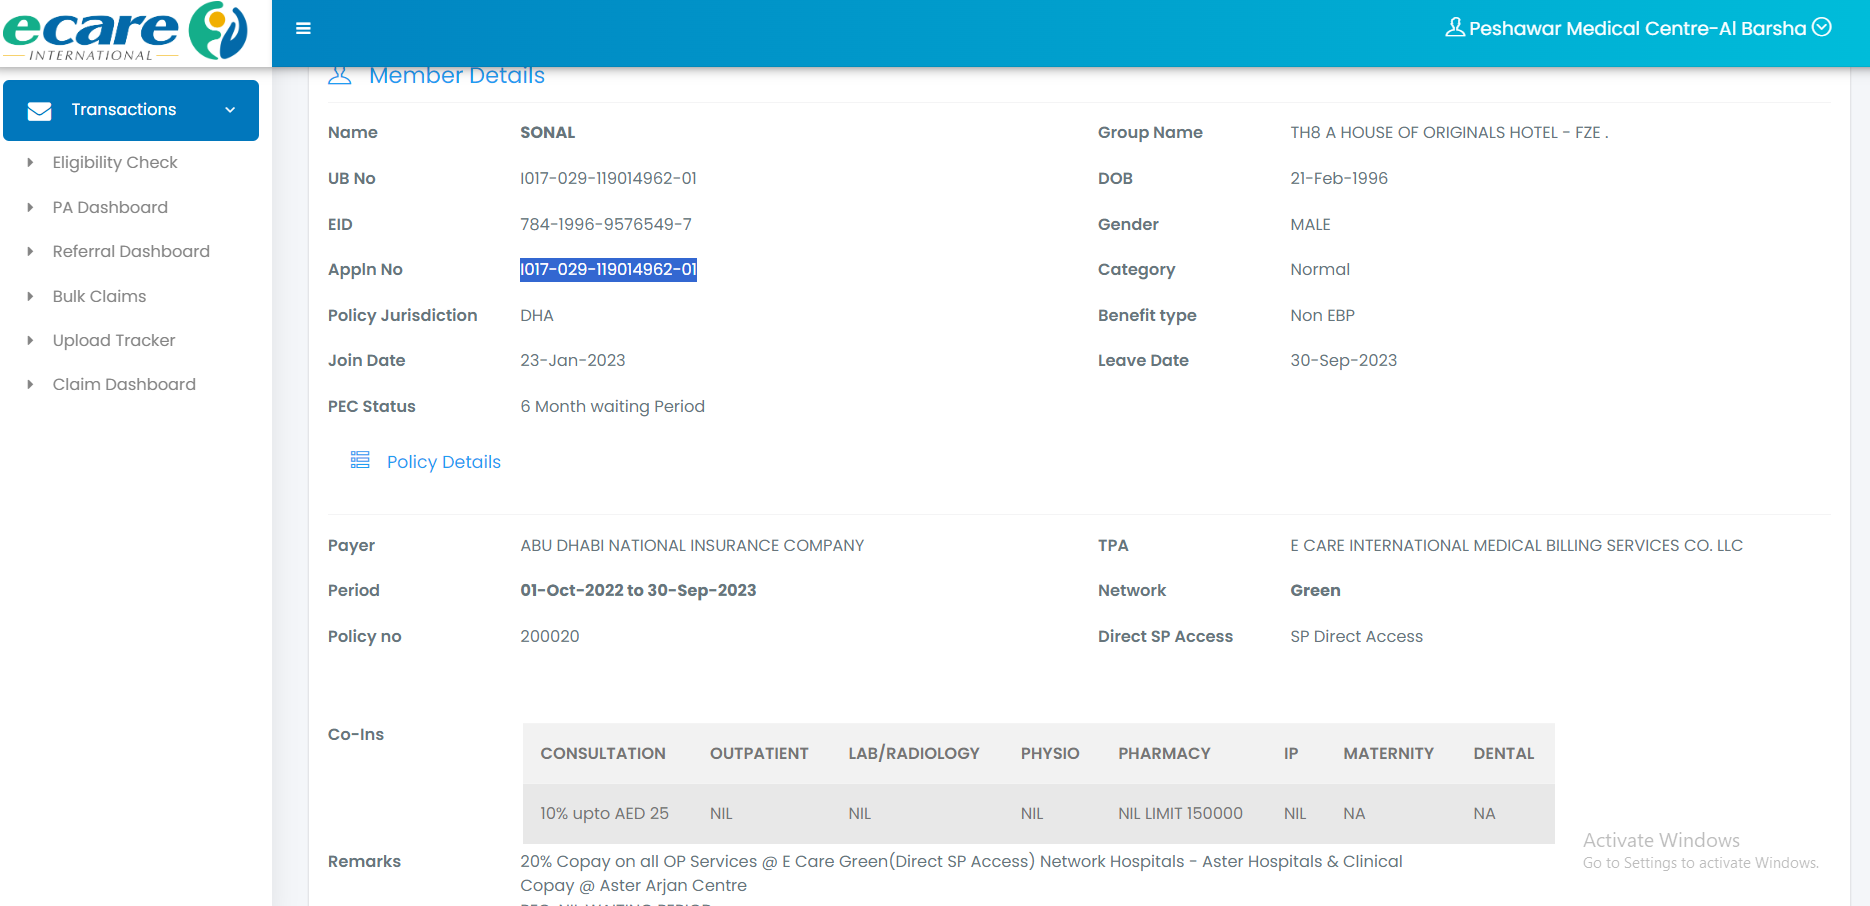This screenshot has height=906, width=1870.
Task: Click the PHARMACY column header
Action: point(1164,753)
